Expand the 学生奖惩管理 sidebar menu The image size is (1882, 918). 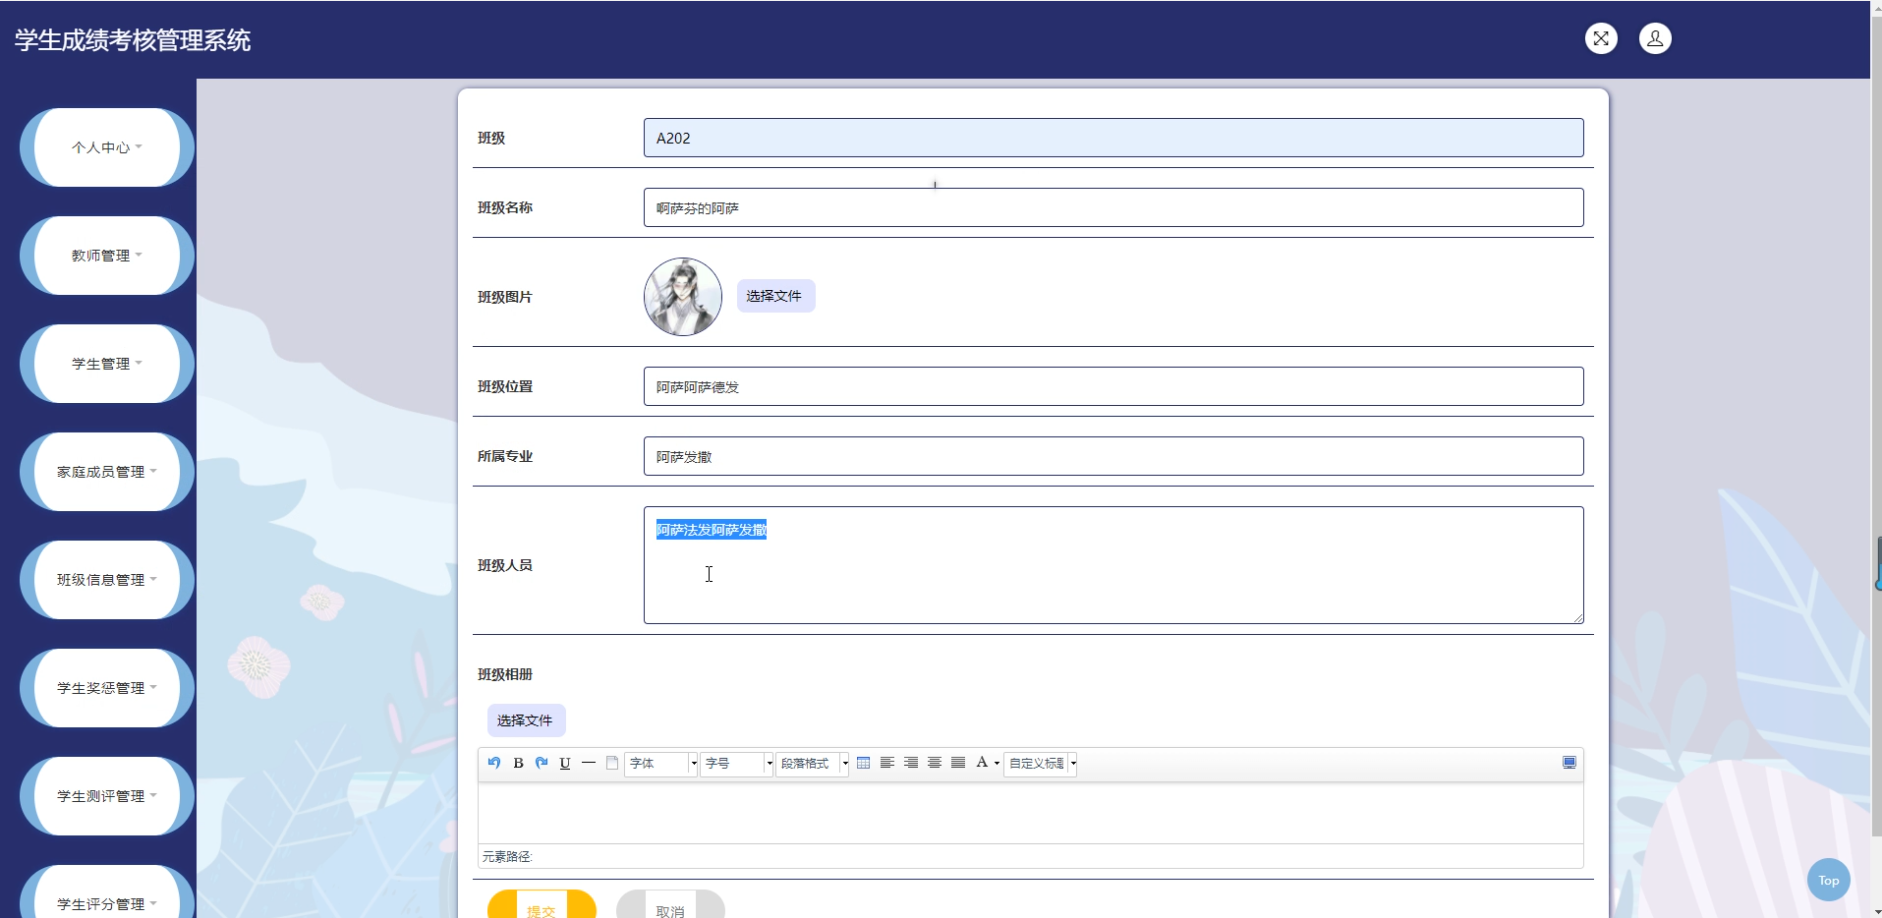coord(107,687)
